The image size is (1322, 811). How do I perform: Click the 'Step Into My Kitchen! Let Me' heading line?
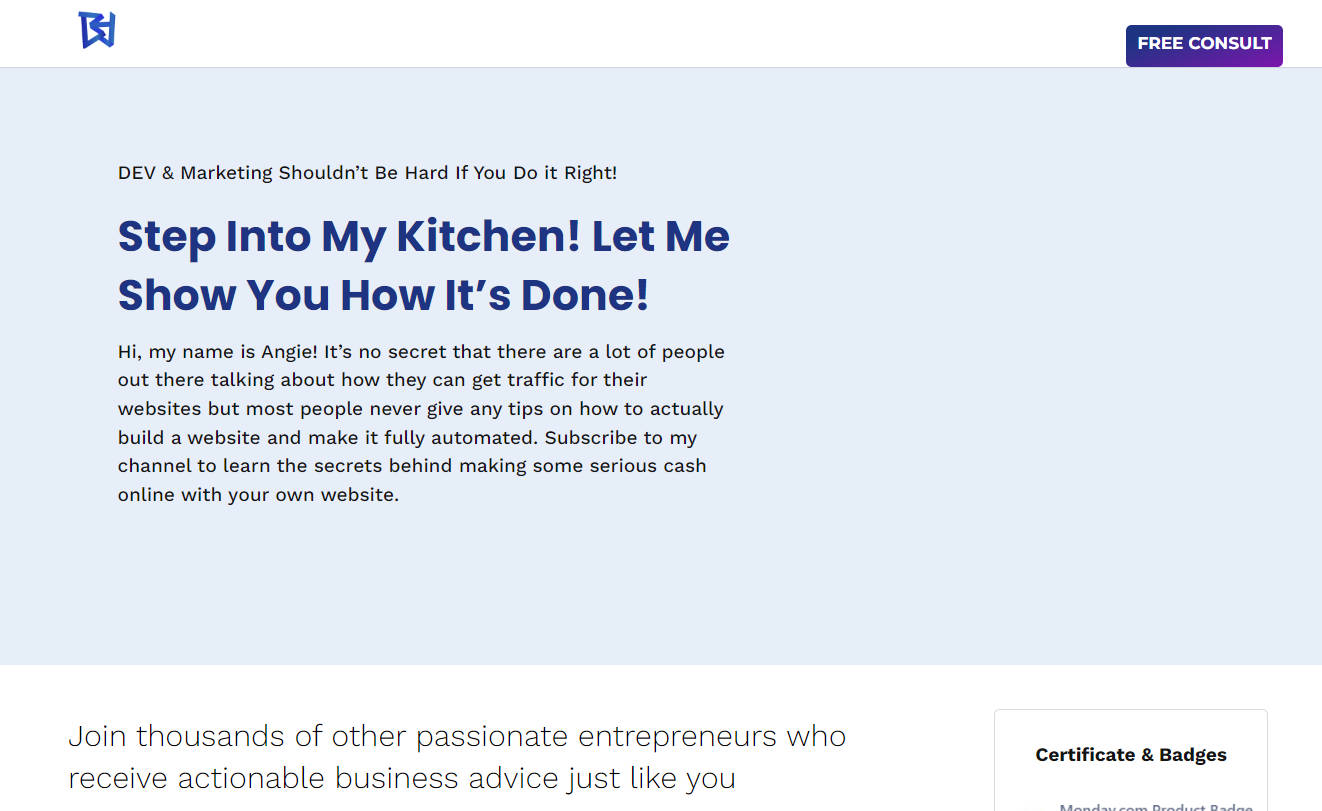point(424,237)
